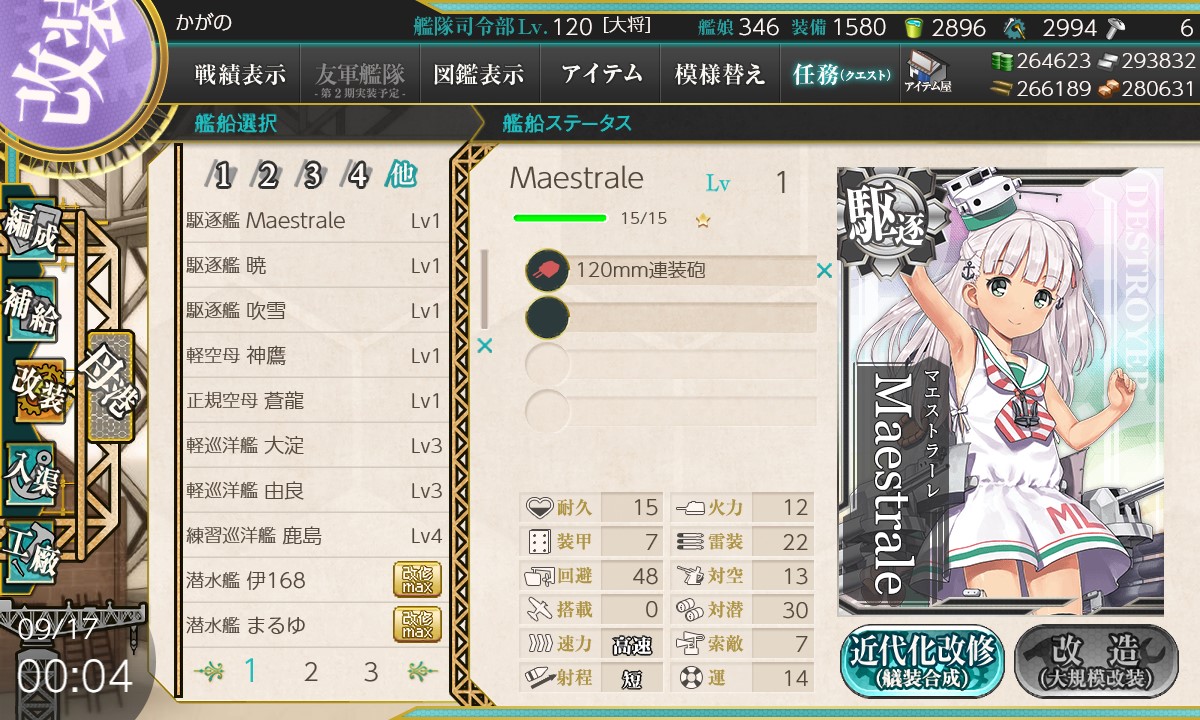This screenshot has width=1200, height=720.
Task: Open 任務 (クエスト) quest menu
Action: click(840, 73)
